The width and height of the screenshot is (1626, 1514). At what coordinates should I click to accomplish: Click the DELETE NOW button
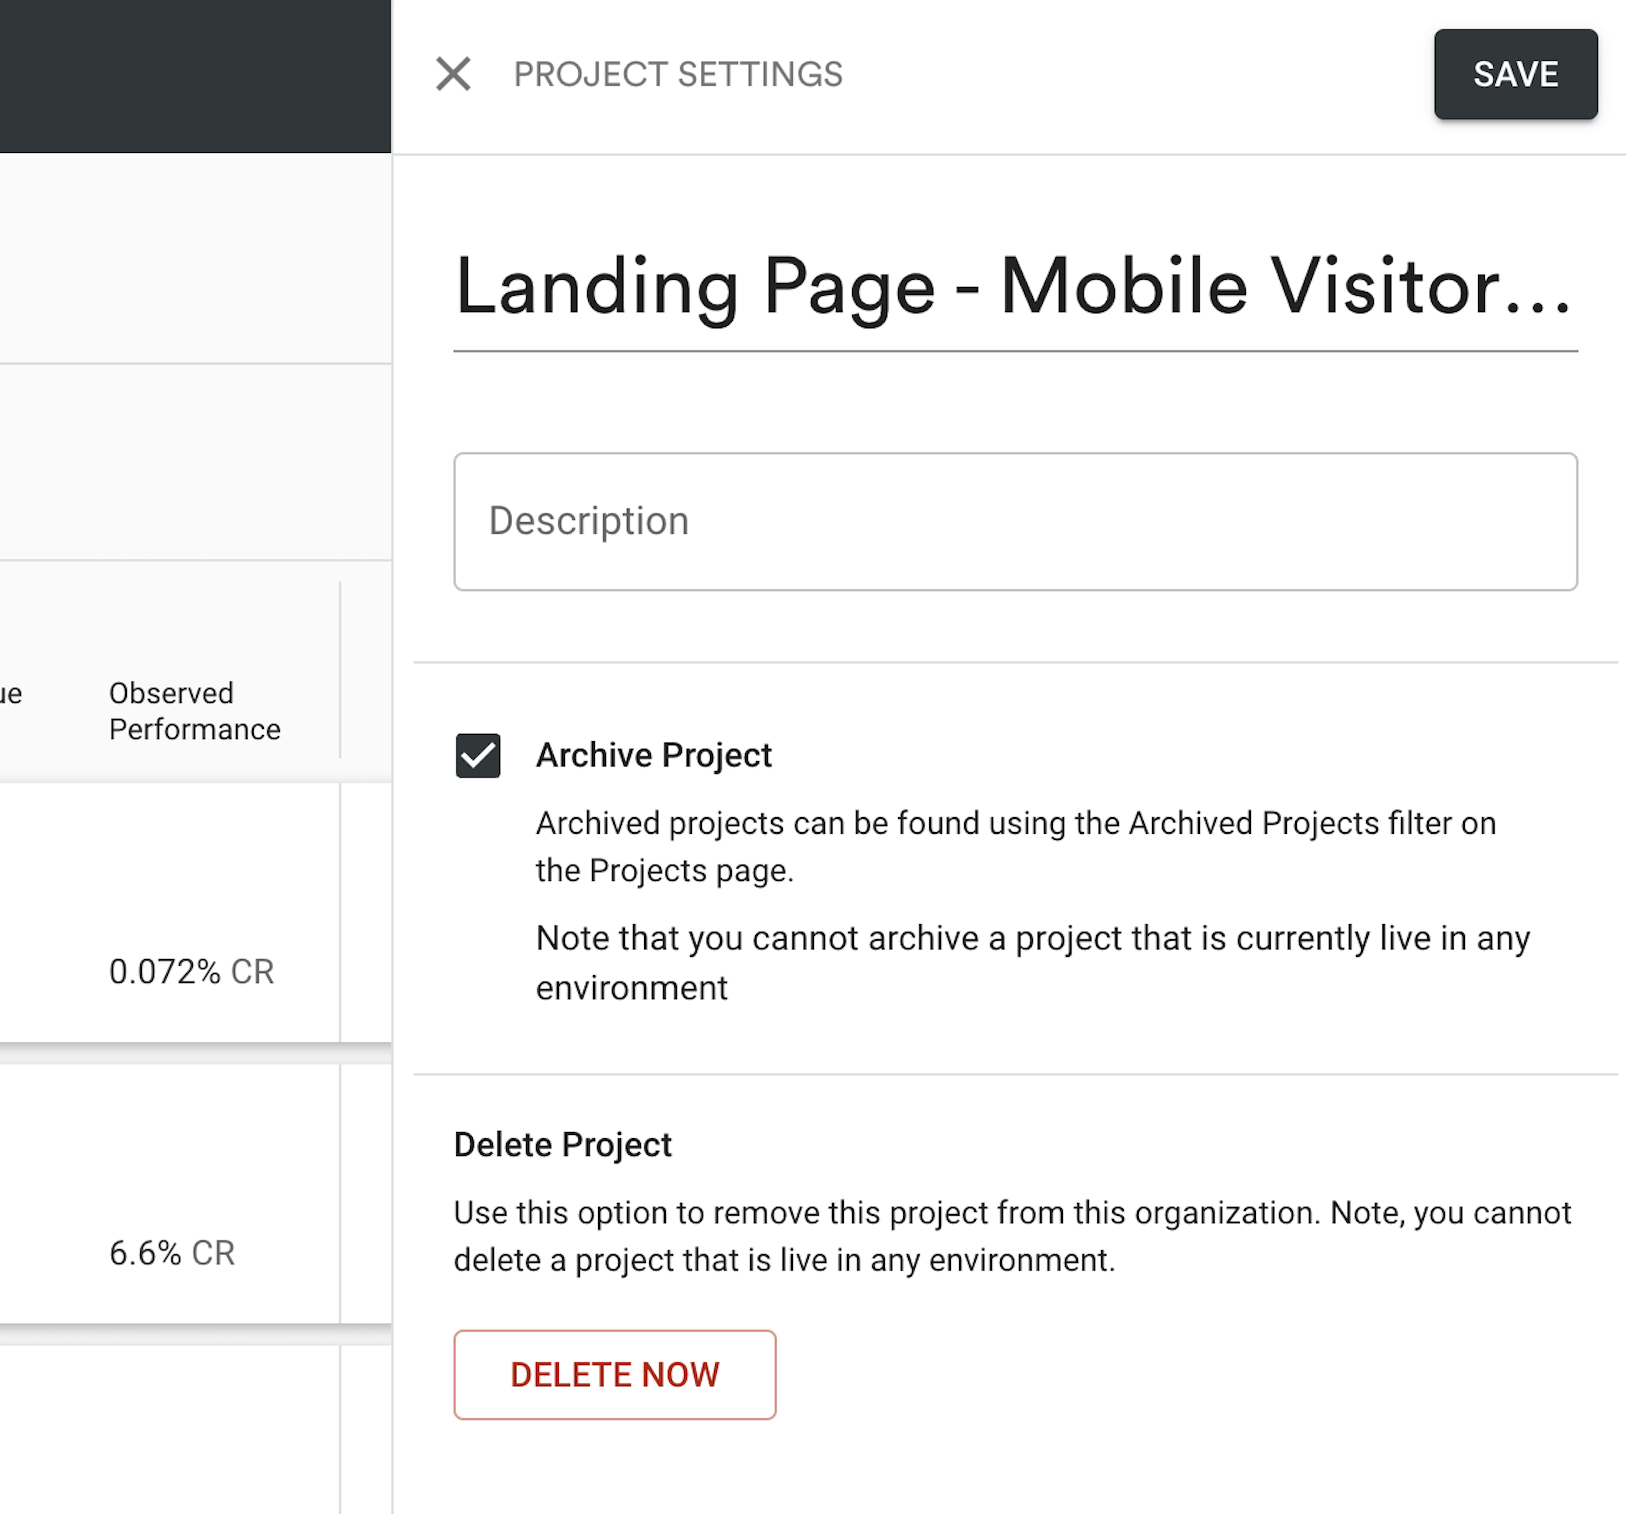click(614, 1374)
